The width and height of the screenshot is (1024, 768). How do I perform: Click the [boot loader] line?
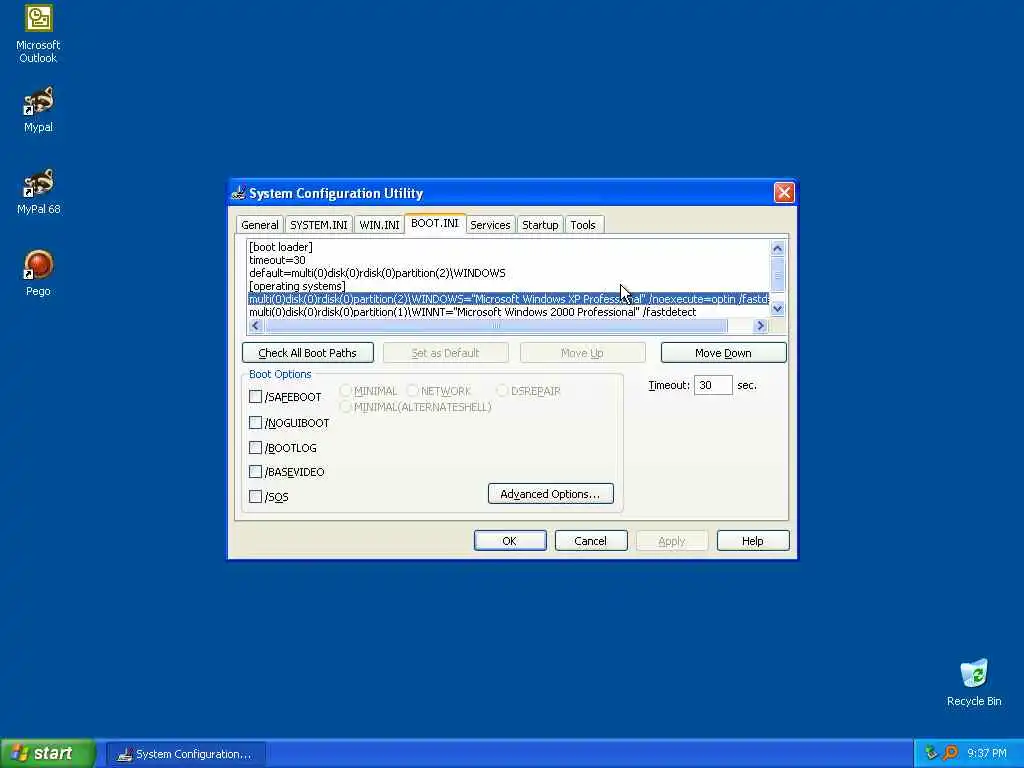pyautogui.click(x=281, y=247)
